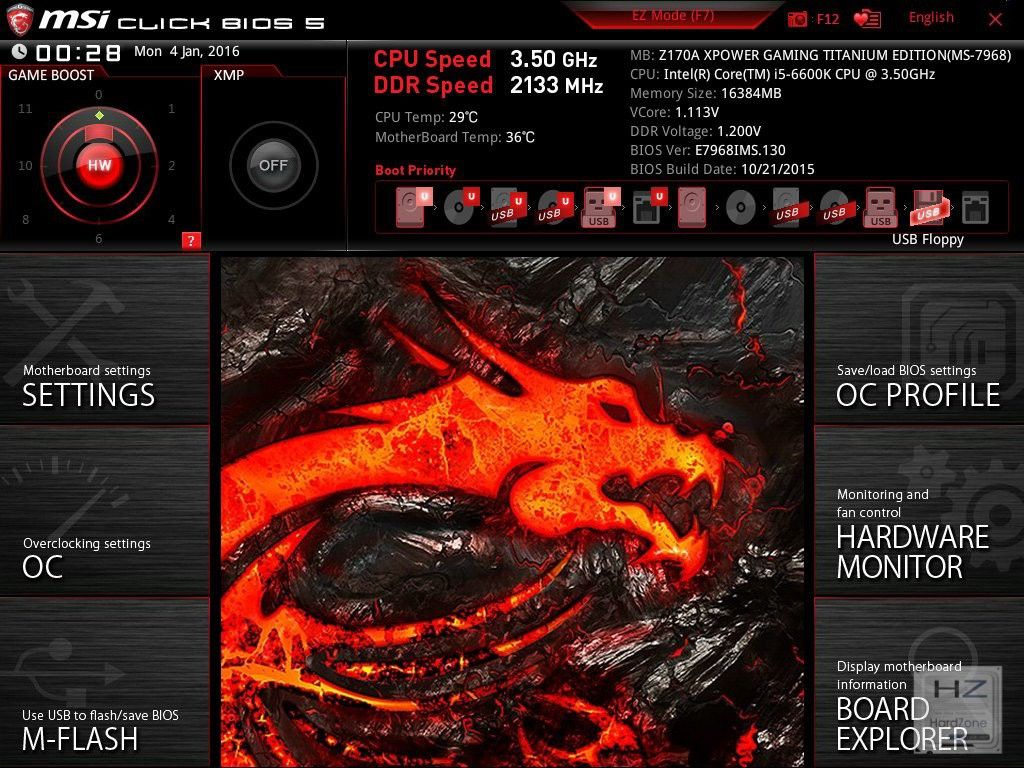Screen dimensions: 1024x768
Task: Open favorites with the heart icon
Action: pyautogui.click(x=867, y=19)
